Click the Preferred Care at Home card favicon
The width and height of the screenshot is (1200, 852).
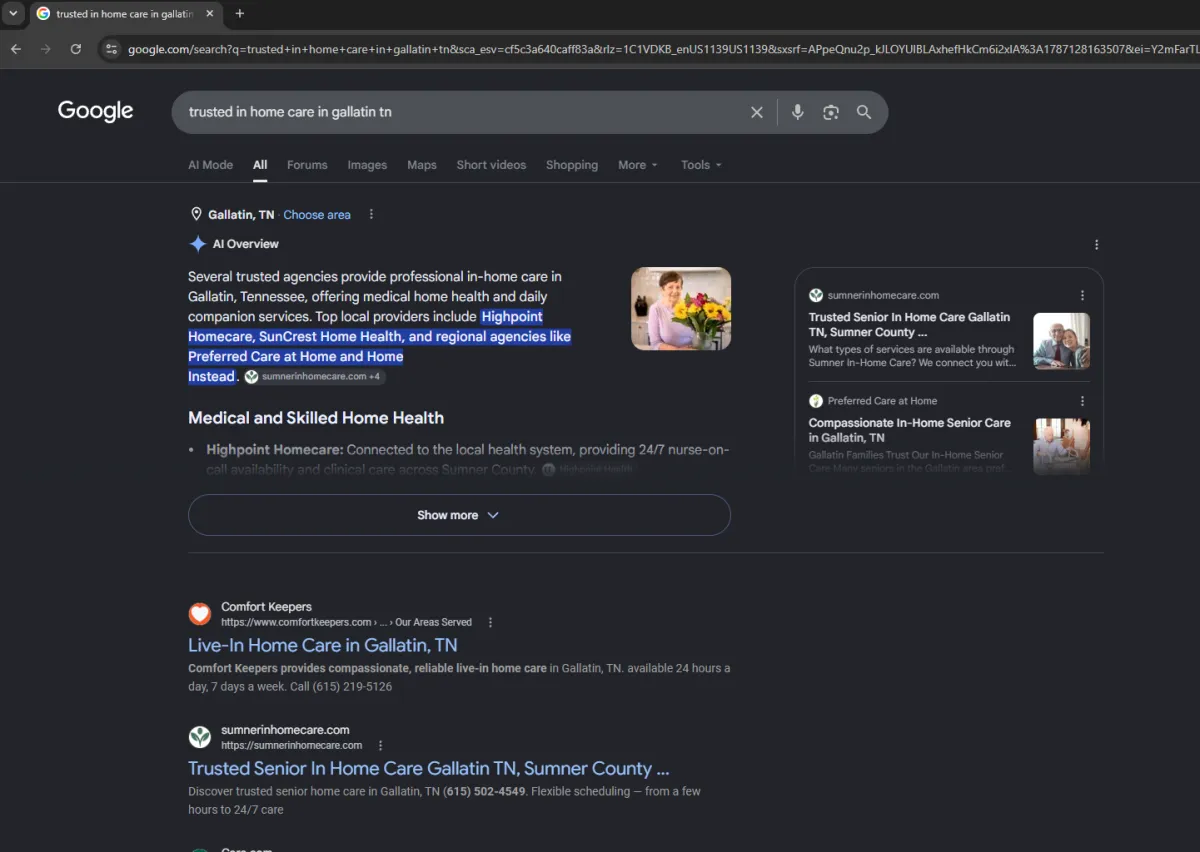click(816, 401)
